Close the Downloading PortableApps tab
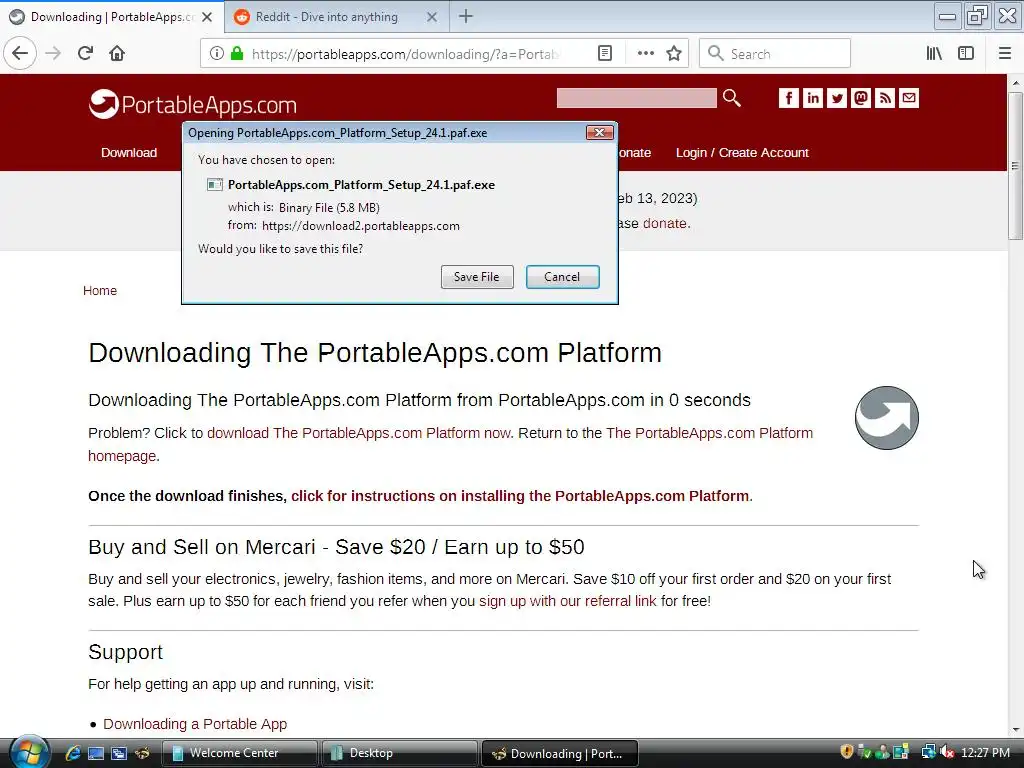Image resolution: width=1024 pixels, height=768 pixels. (207, 17)
